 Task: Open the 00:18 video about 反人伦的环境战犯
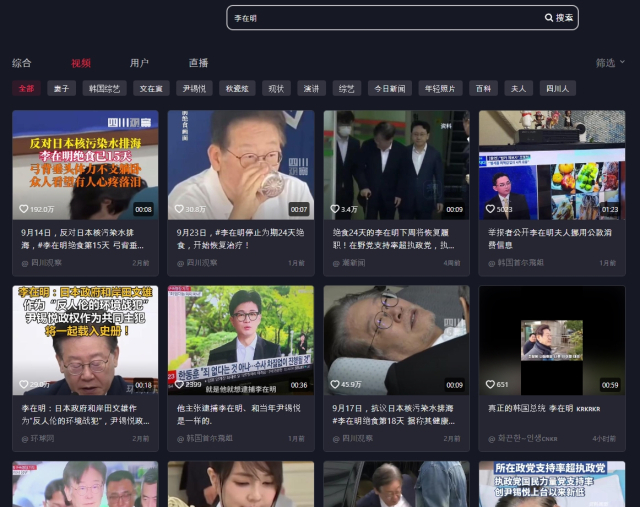click(x=85, y=340)
